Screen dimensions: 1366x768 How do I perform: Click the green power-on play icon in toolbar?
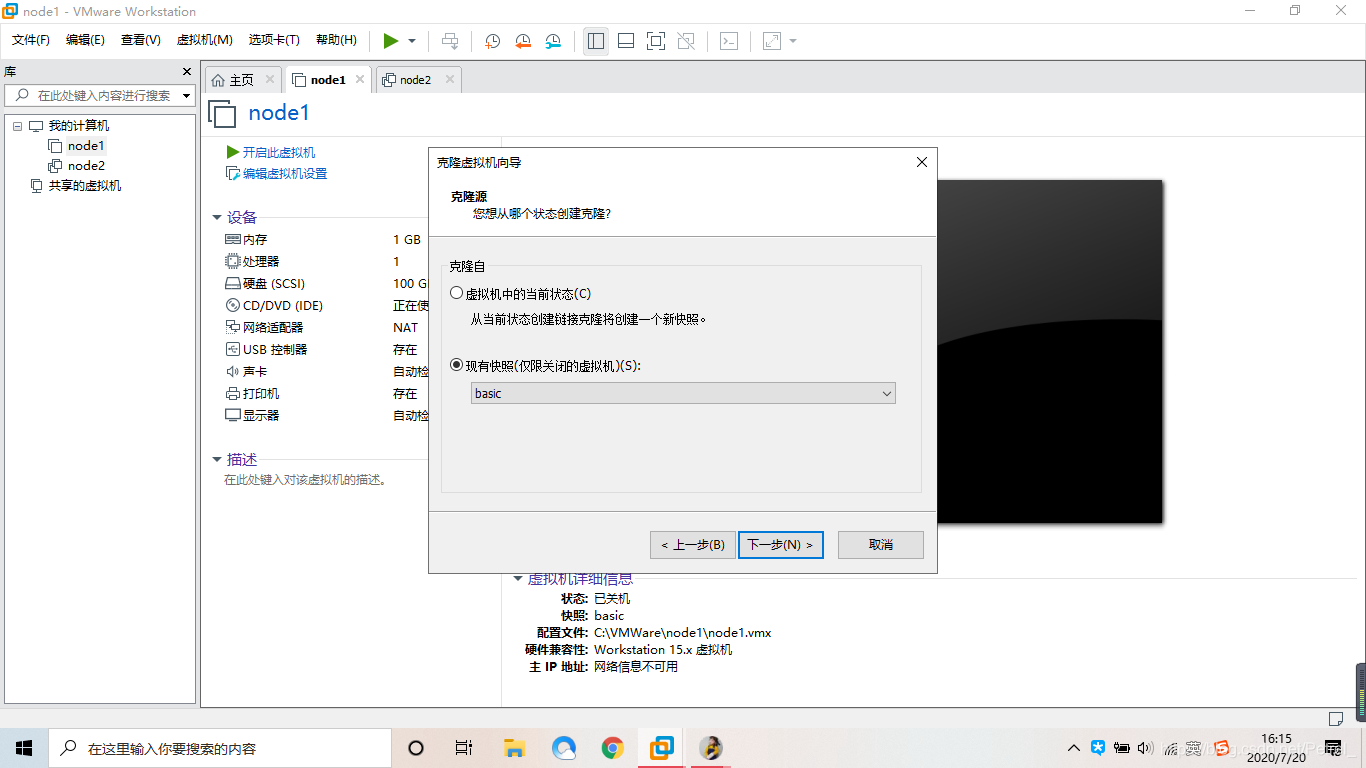[x=391, y=41]
